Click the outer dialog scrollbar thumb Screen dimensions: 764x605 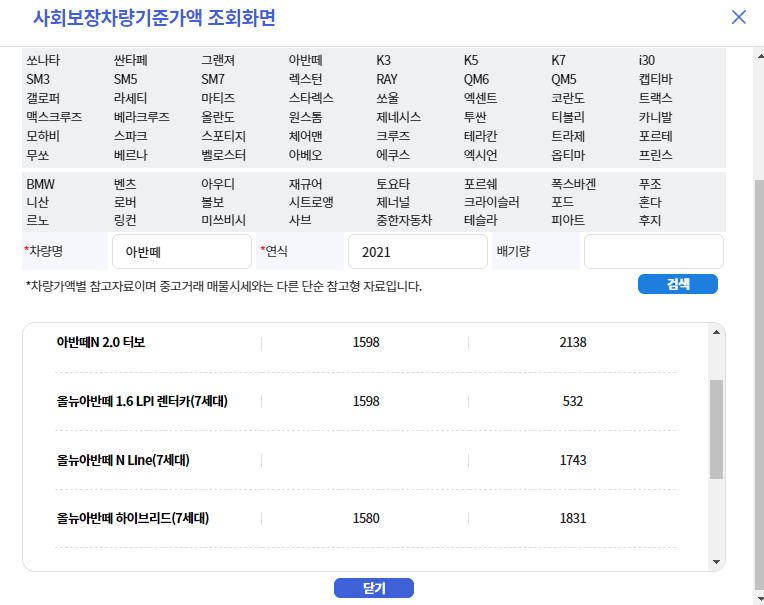click(x=759, y=385)
